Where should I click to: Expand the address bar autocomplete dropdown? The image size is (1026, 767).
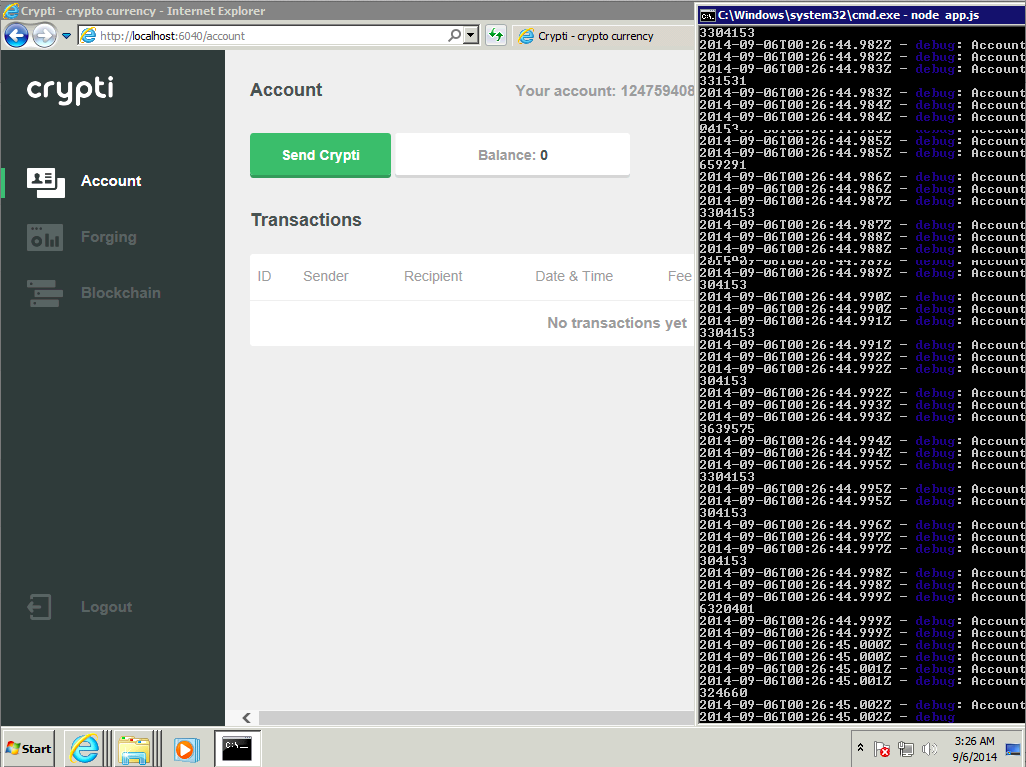[471, 35]
